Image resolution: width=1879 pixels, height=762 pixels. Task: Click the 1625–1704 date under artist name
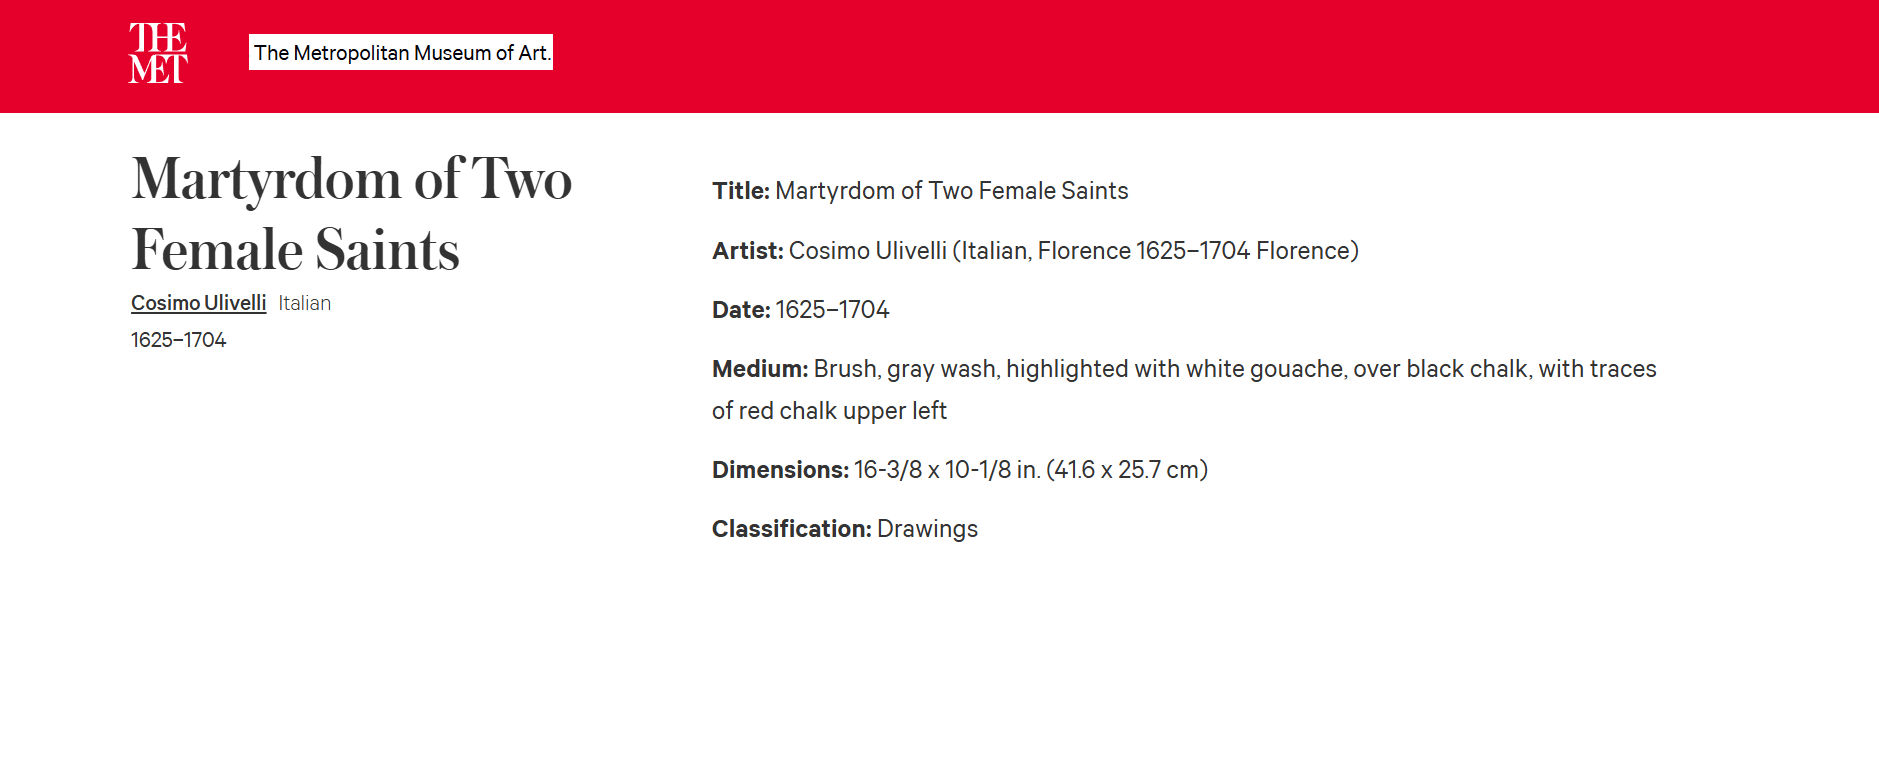[178, 340]
